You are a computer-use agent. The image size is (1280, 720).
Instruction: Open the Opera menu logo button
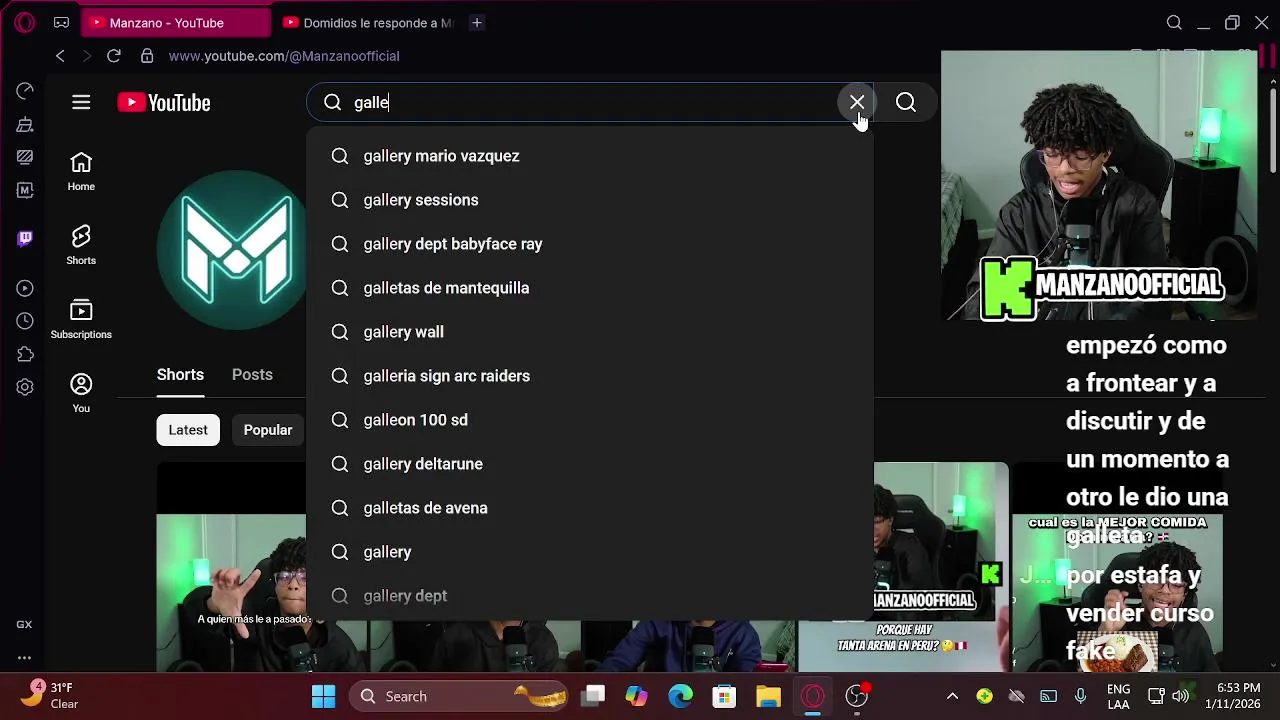click(25, 22)
